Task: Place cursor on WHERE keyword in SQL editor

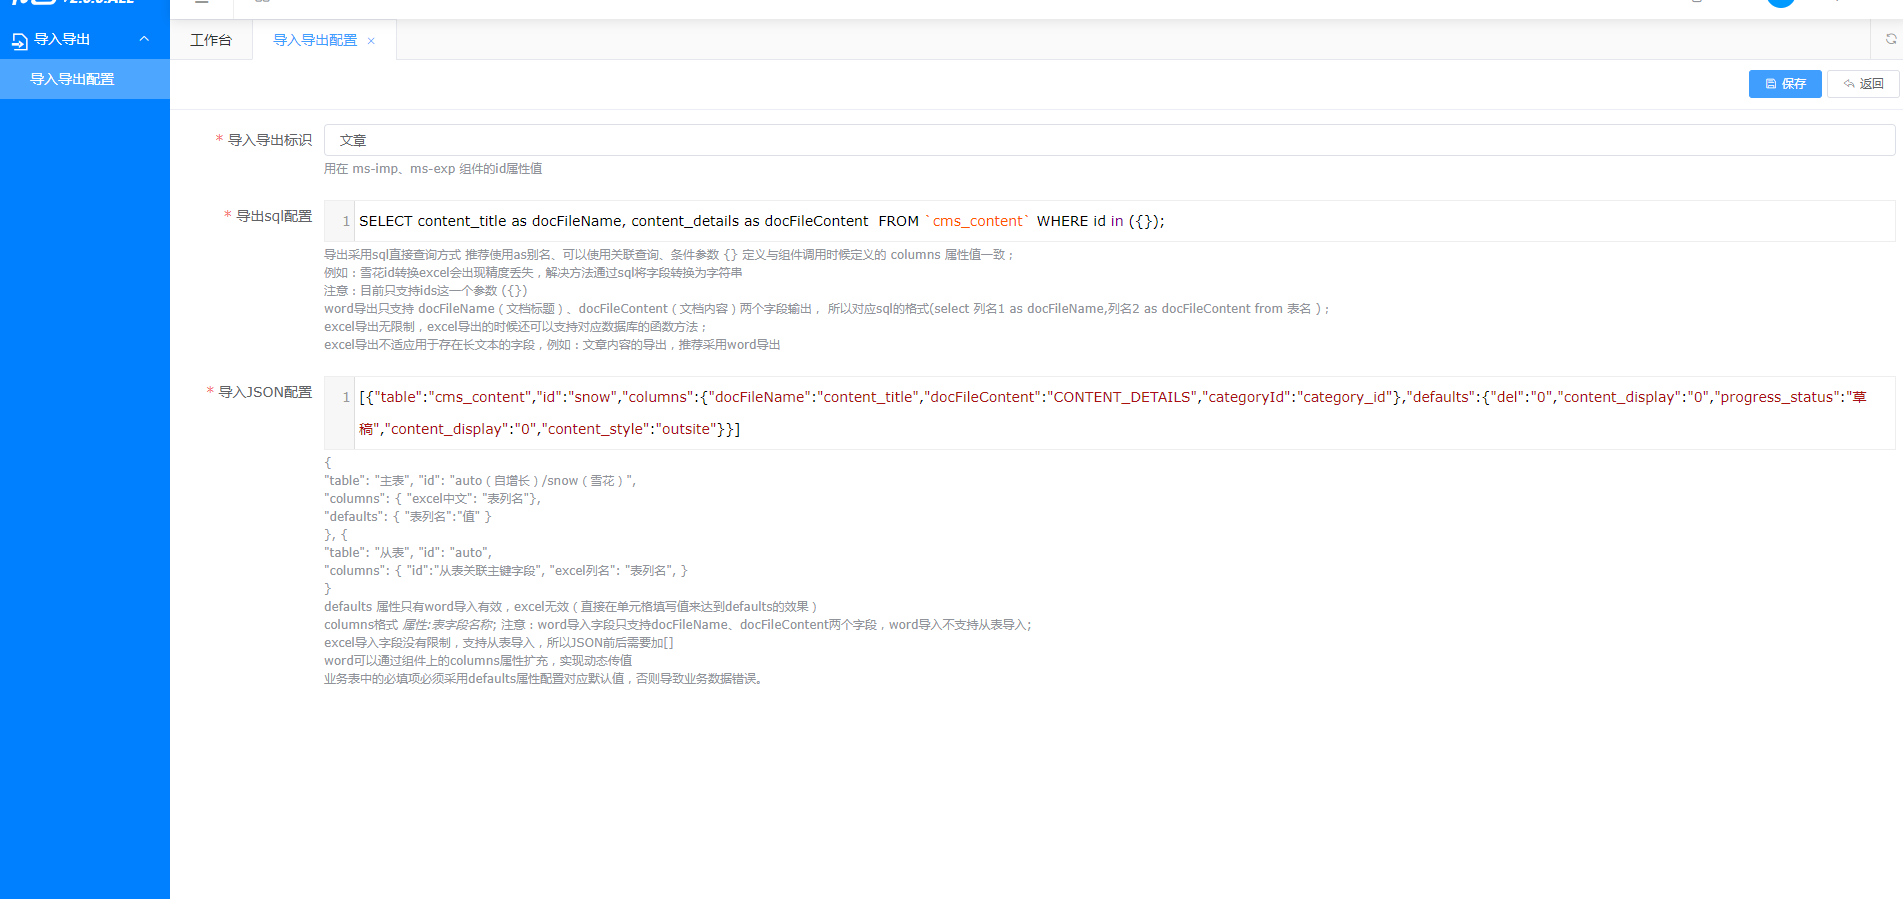Action: click(1061, 221)
